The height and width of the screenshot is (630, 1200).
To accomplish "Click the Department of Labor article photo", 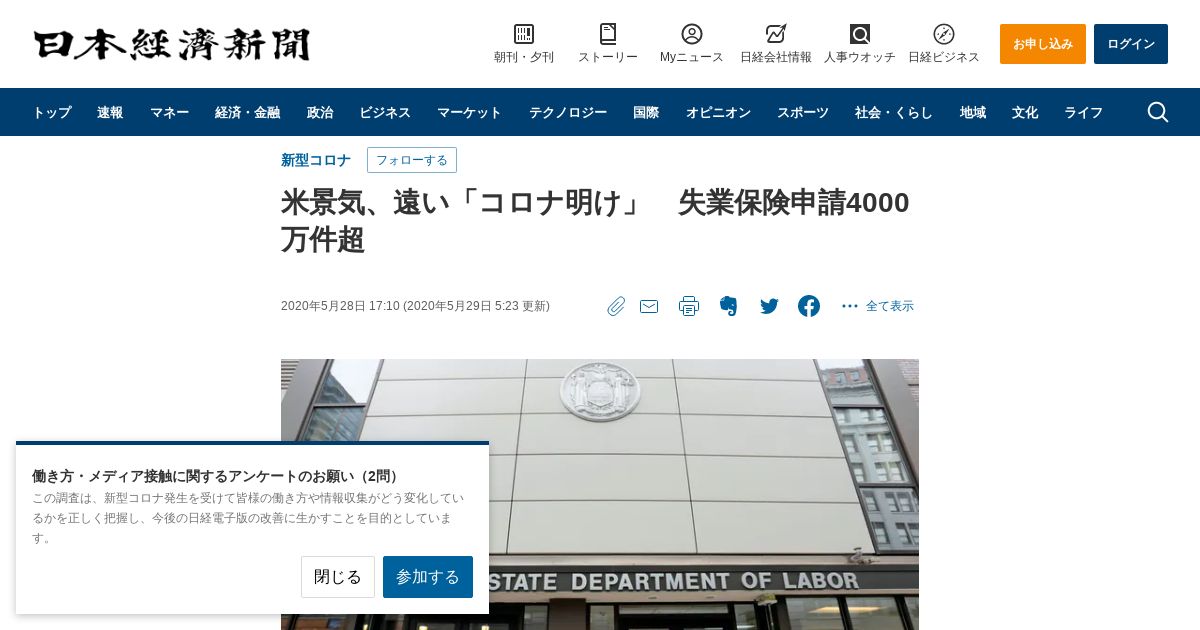I will 600,494.
